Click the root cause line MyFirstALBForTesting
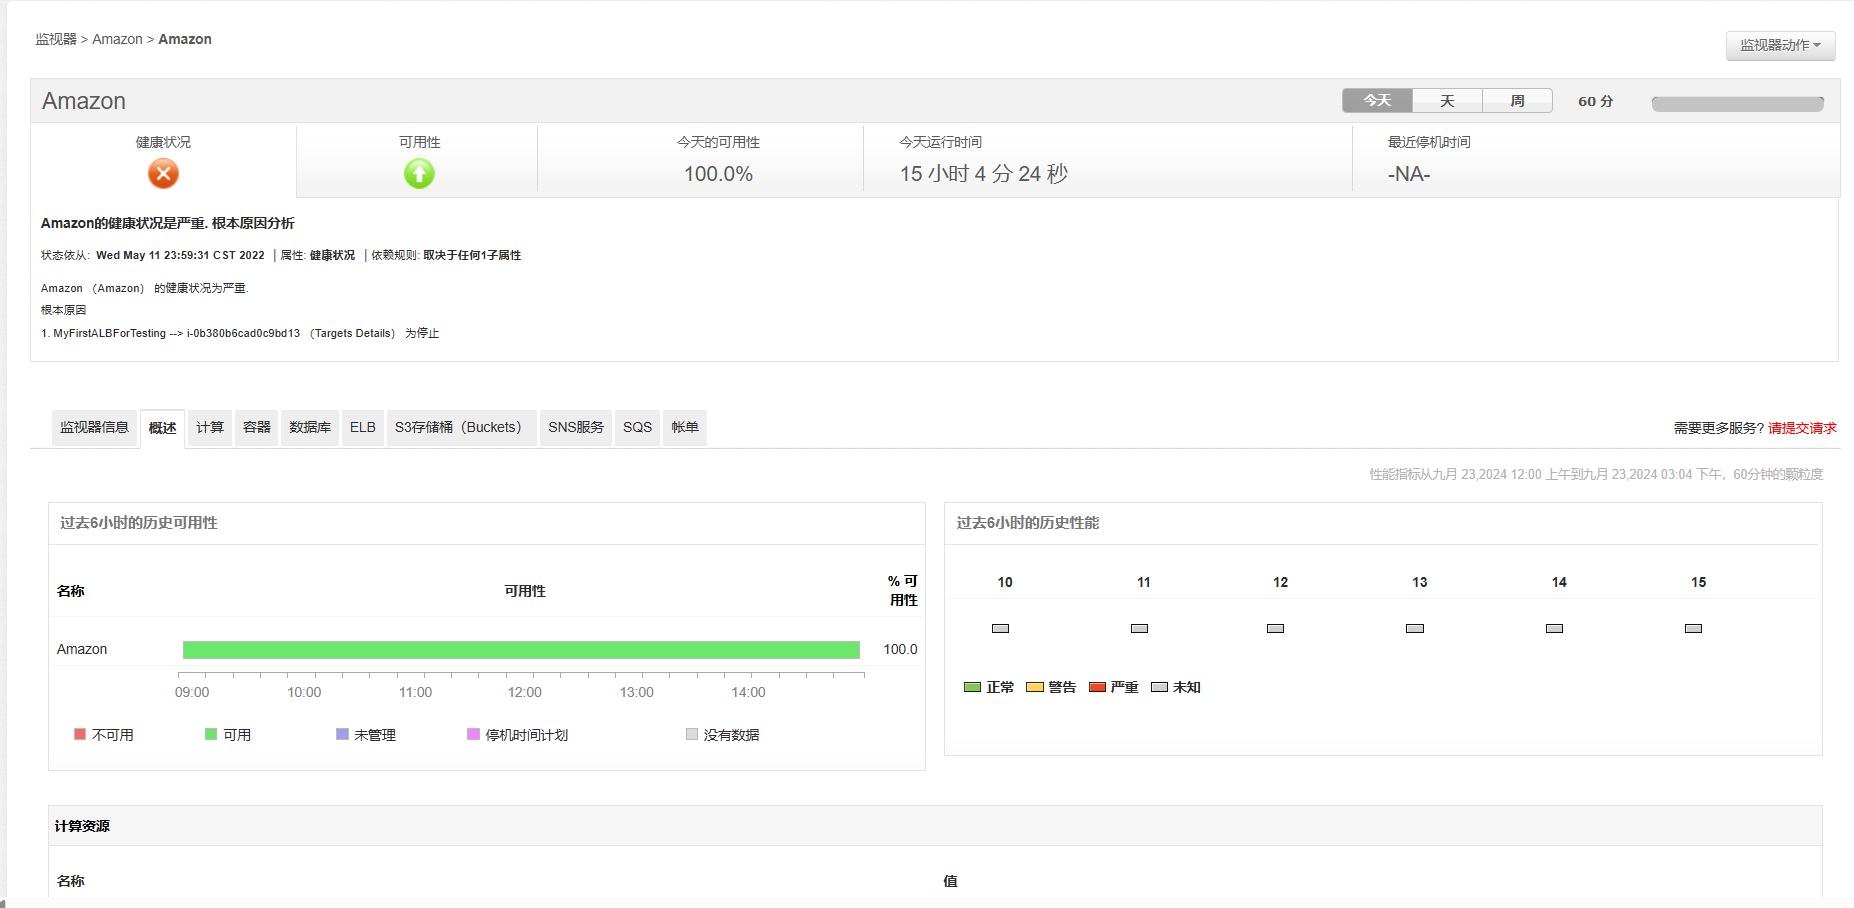Image resolution: width=1854 pixels, height=908 pixels. [240, 333]
